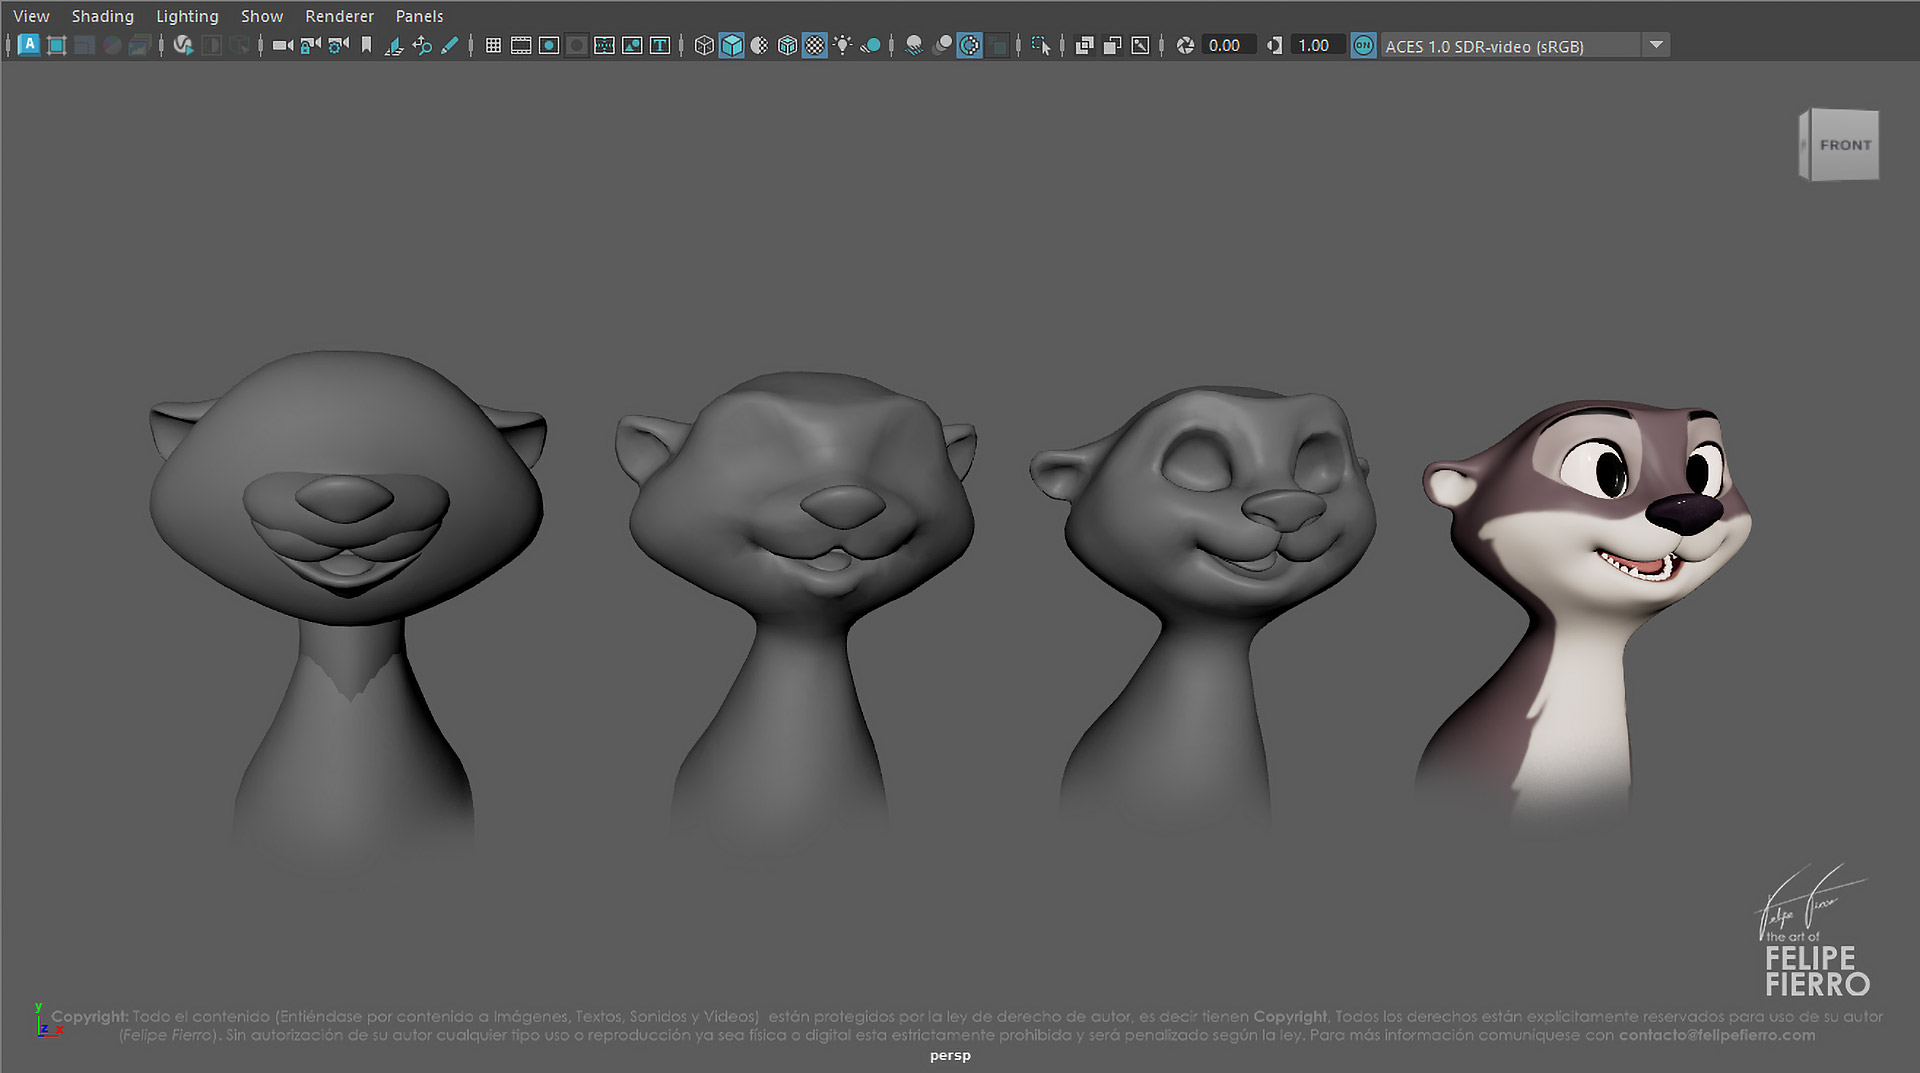
Task: Click the Exposure icon beside 0.00
Action: 1186,45
